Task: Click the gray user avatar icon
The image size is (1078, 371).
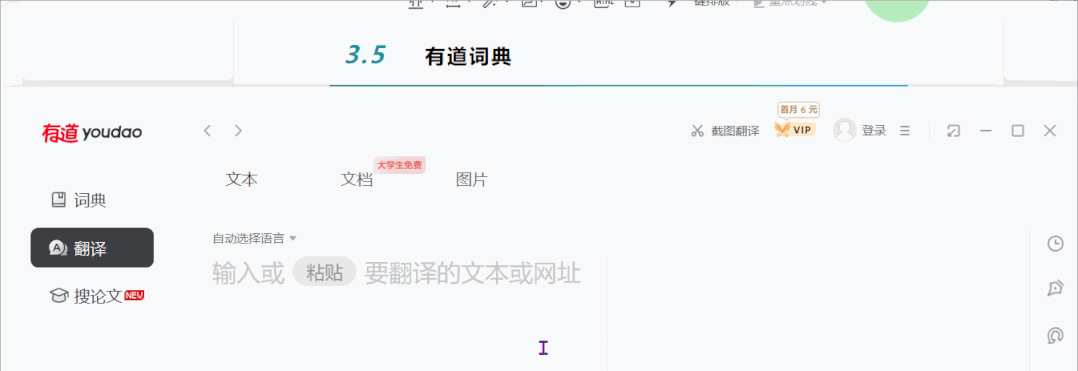Action: coord(844,131)
